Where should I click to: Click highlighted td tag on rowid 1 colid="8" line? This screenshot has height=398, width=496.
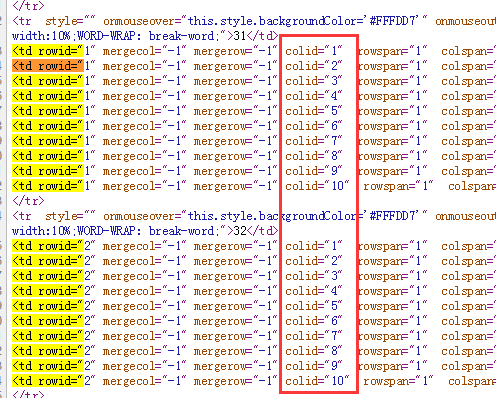pos(48,156)
